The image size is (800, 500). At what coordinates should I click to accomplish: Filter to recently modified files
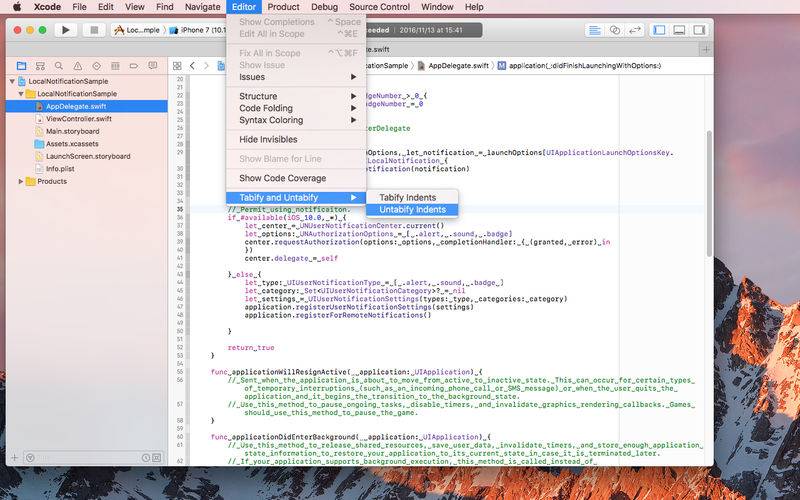pyautogui.click(x=146, y=458)
